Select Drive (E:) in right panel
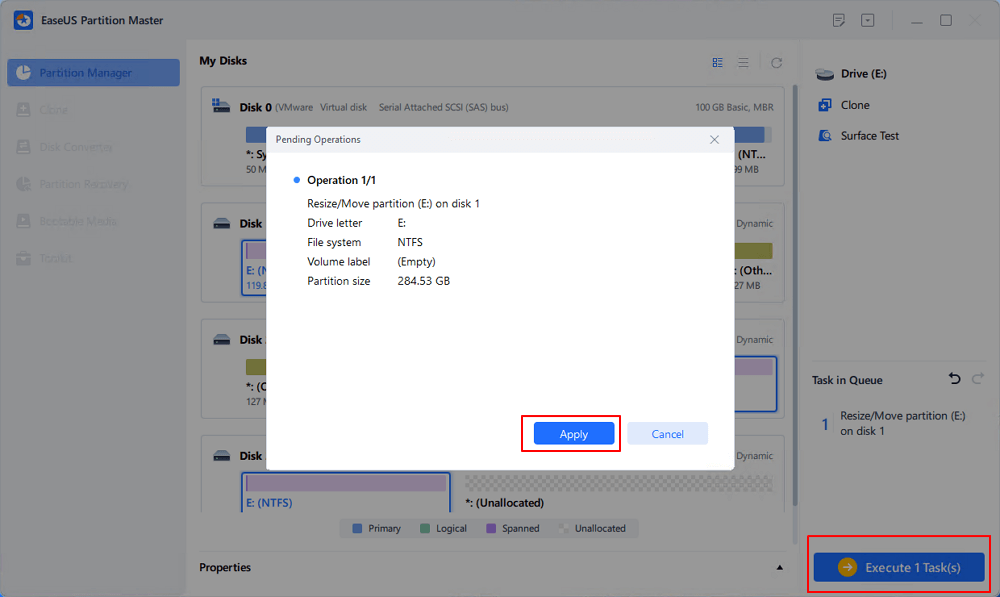The width and height of the screenshot is (1000, 597). point(851,74)
